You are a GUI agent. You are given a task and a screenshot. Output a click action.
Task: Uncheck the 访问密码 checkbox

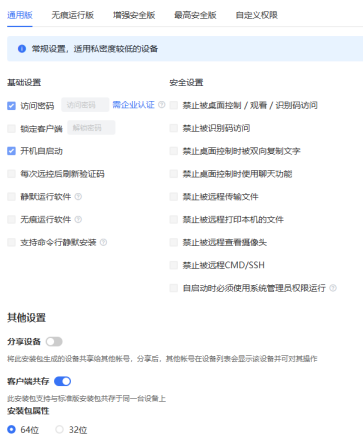[x=11, y=106]
